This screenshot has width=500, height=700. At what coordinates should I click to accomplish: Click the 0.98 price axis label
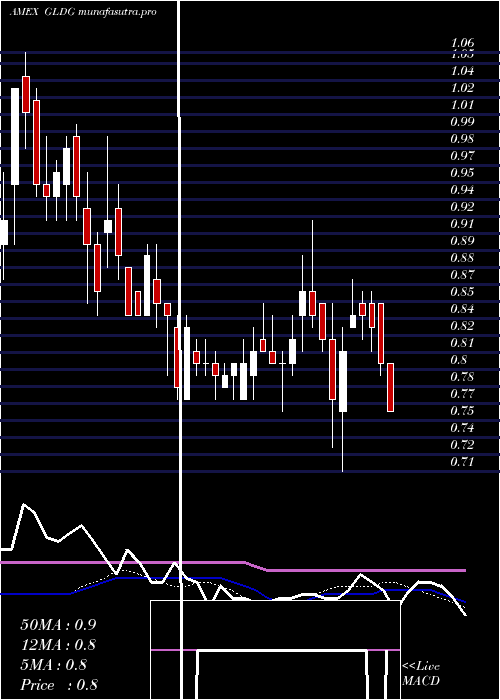click(x=462, y=139)
